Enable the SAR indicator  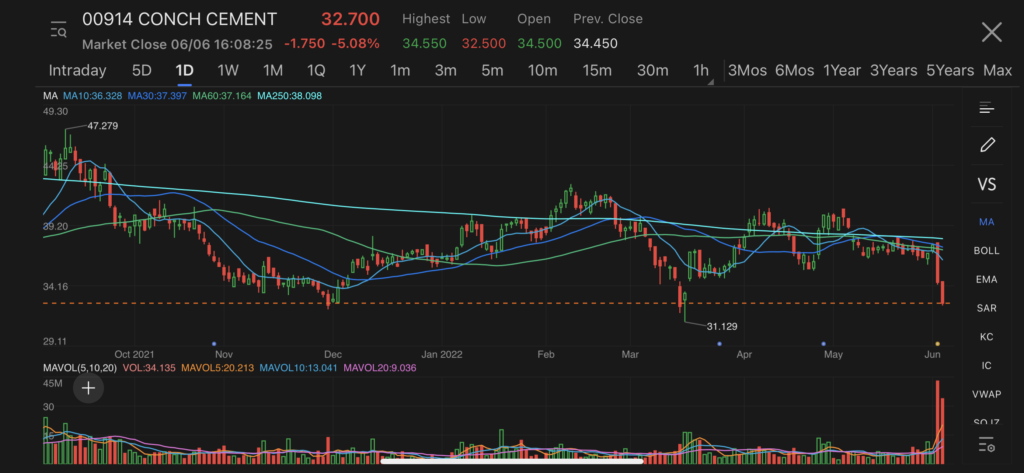click(986, 308)
